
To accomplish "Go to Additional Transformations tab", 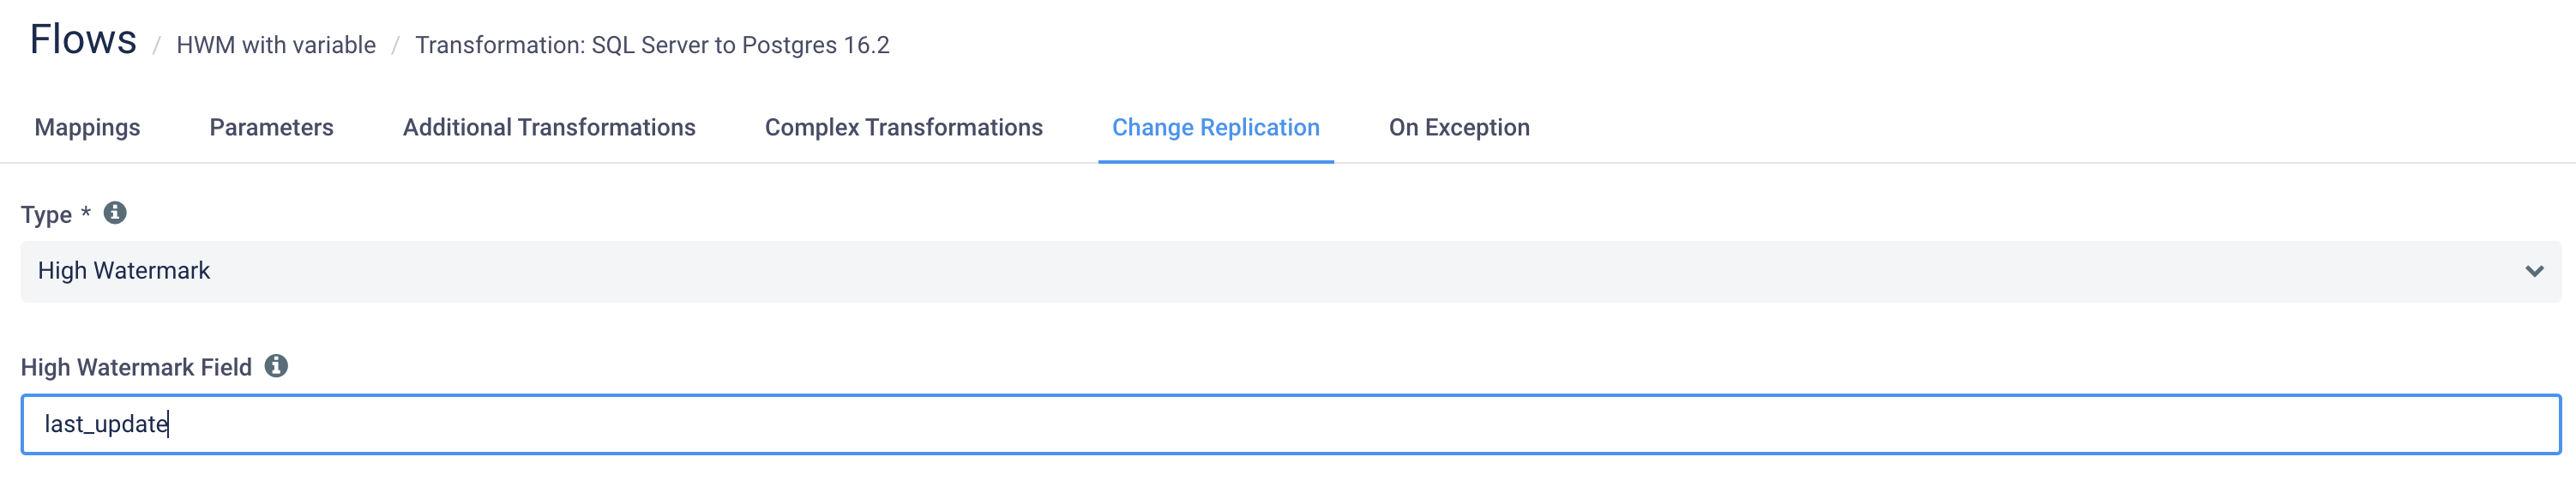I will (549, 128).
